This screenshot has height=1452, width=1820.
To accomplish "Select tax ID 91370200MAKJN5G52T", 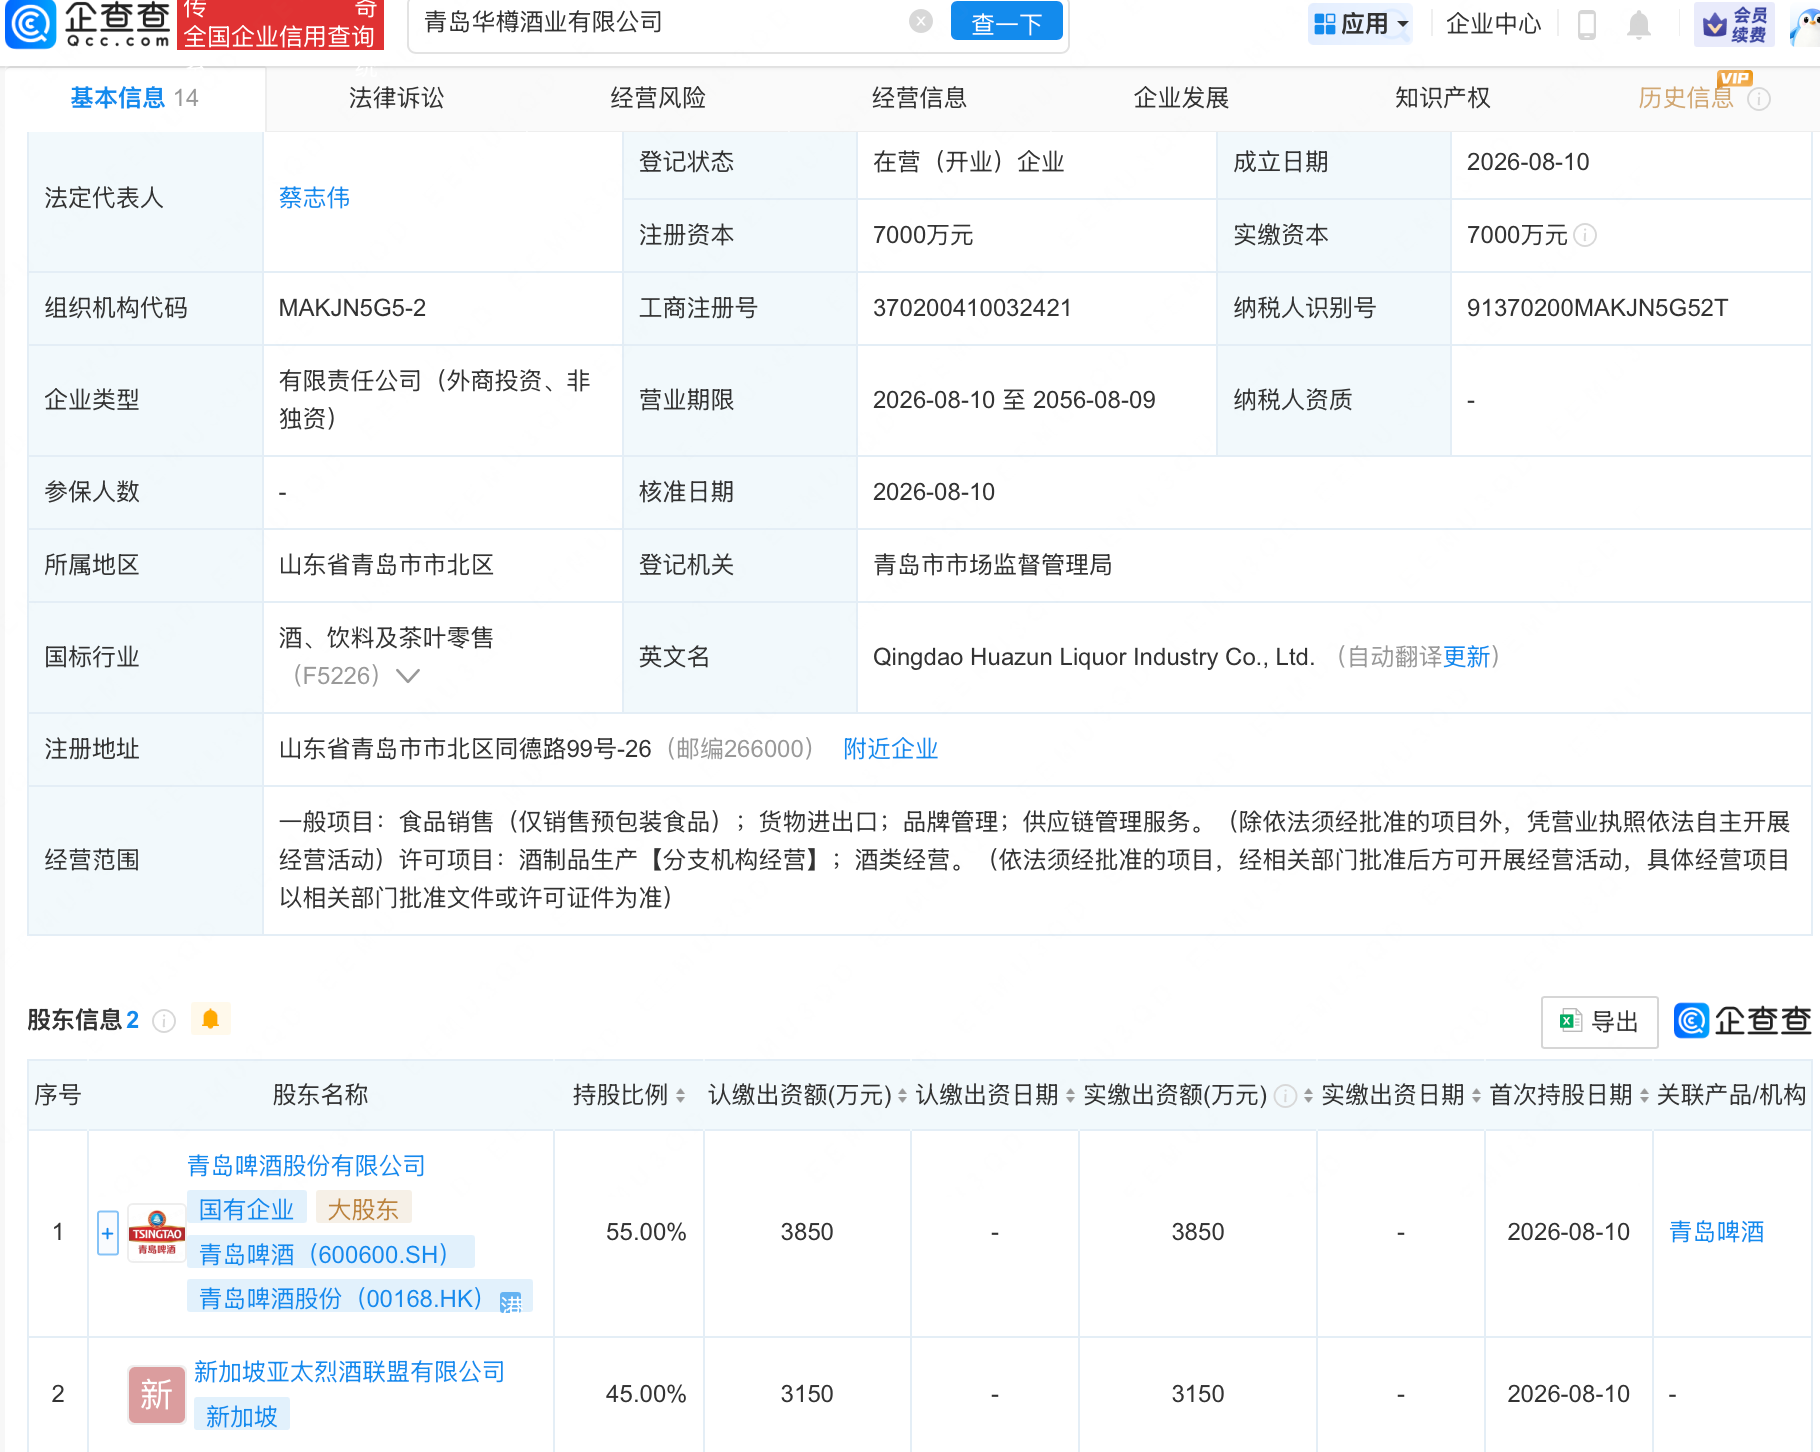I will 1598,308.
